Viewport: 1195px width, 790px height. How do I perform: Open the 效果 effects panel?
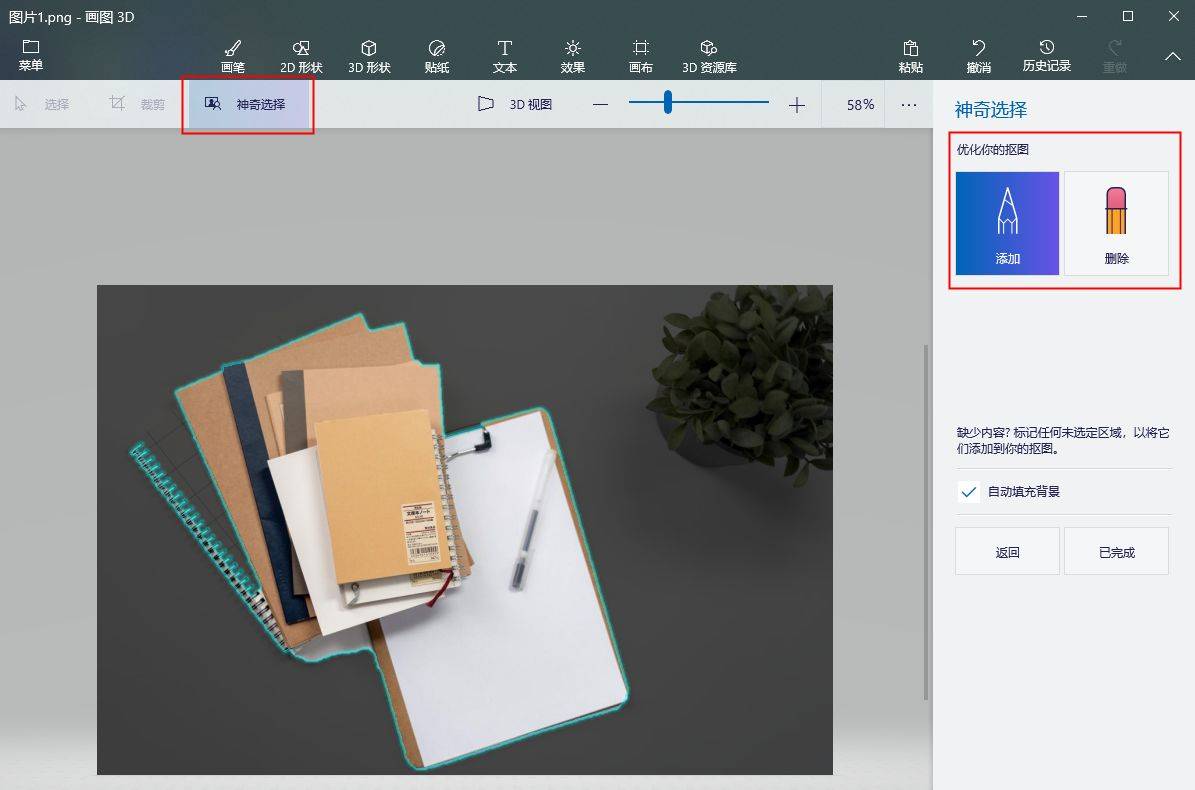pos(573,55)
